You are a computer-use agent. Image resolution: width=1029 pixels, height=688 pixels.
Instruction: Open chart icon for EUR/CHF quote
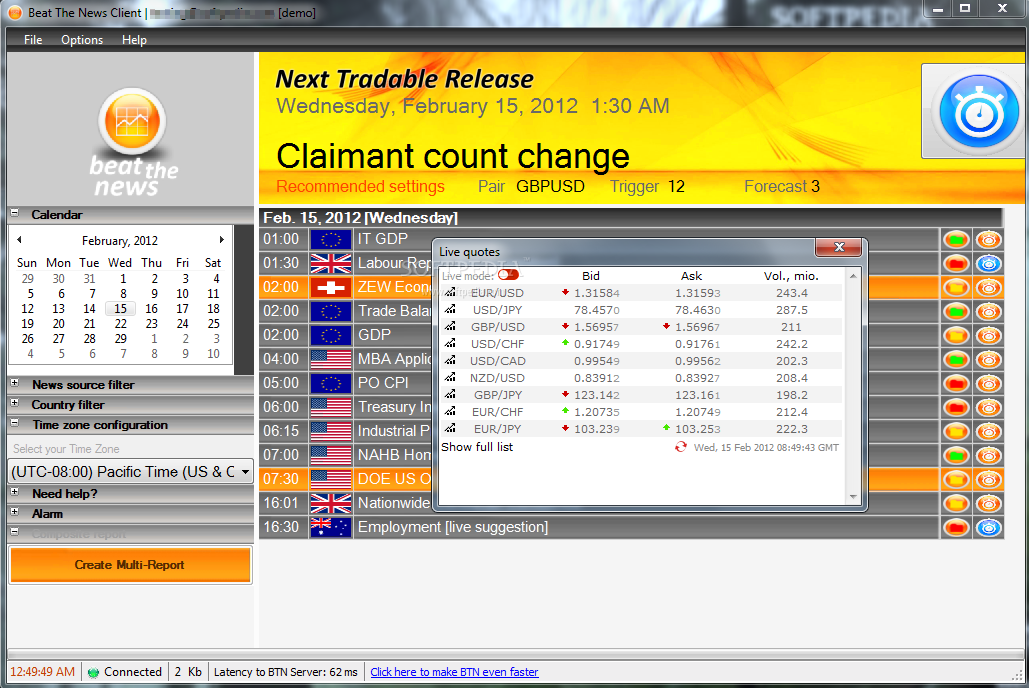pos(450,412)
